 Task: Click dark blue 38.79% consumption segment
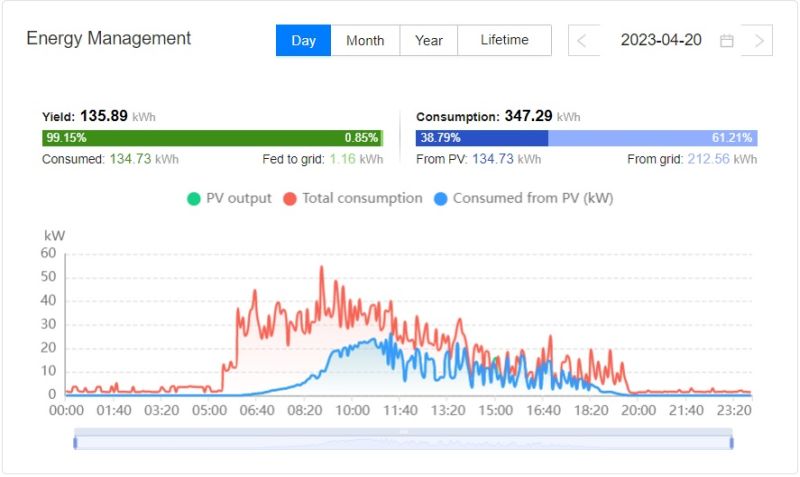[x=482, y=138]
